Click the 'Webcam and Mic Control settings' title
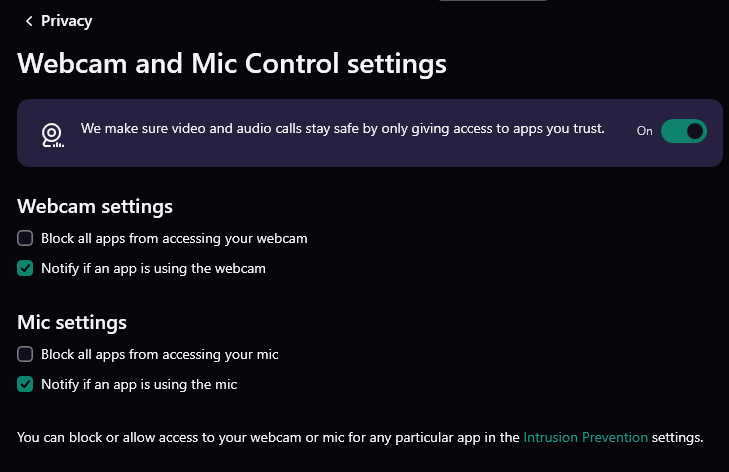The width and height of the screenshot is (729, 472). coord(232,64)
